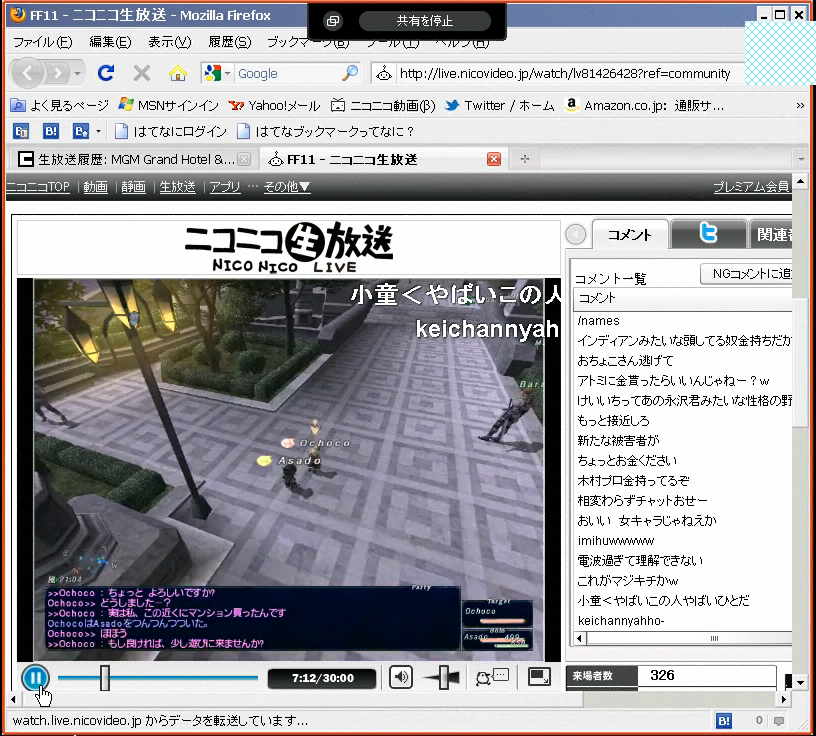Open the home page via house icon
The image size is (816, 736).
coord(177,73)
